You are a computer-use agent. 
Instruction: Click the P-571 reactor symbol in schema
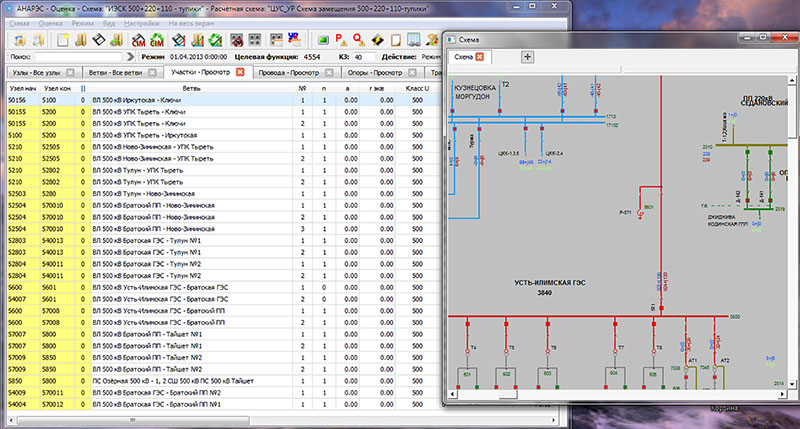click(x=640, y=213)
